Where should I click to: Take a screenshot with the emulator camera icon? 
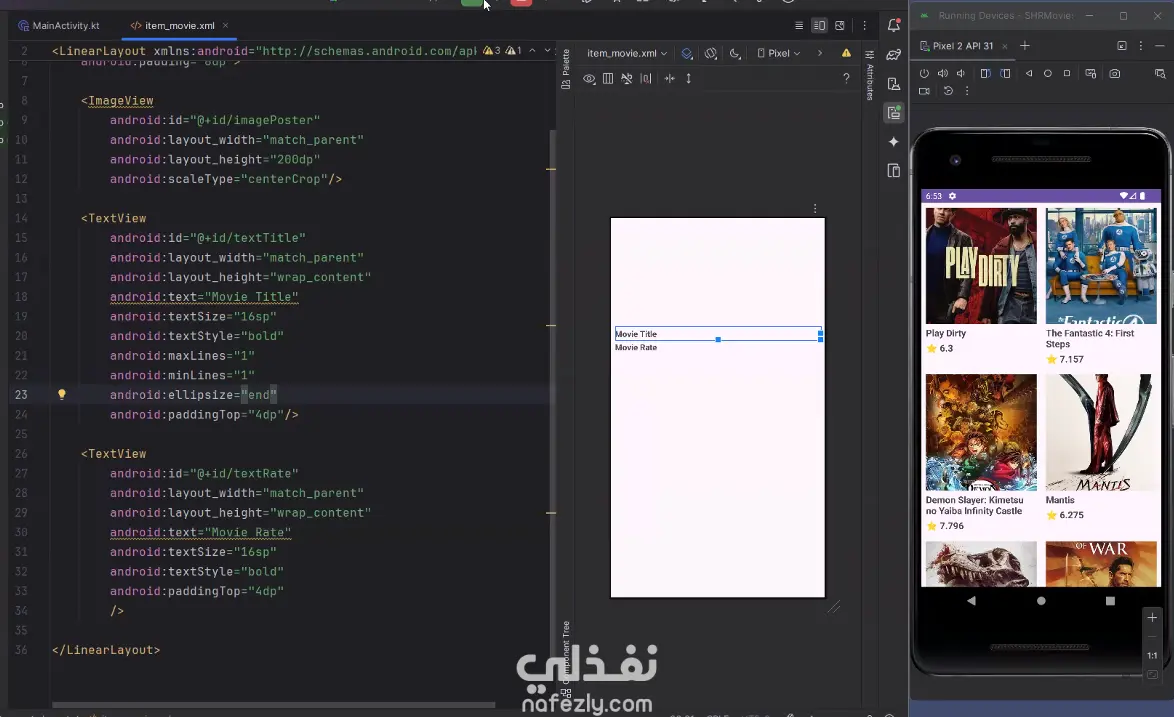click(1114, 73)
